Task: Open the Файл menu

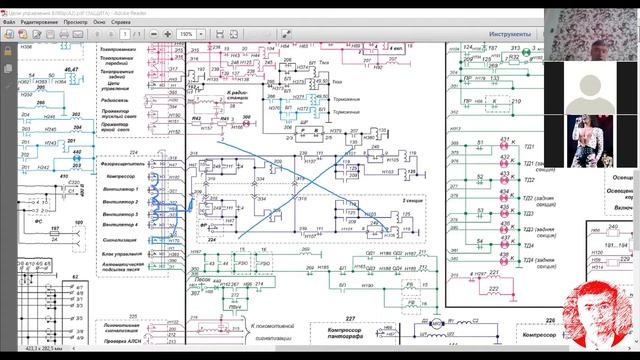Action: (x=9, y=22)
